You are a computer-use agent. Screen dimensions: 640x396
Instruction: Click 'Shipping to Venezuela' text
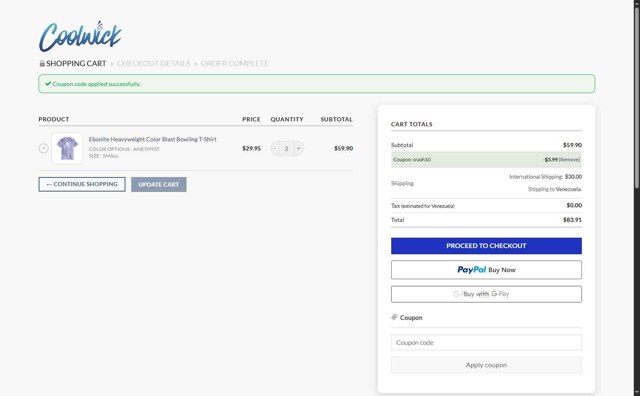[x=555, y=189]
